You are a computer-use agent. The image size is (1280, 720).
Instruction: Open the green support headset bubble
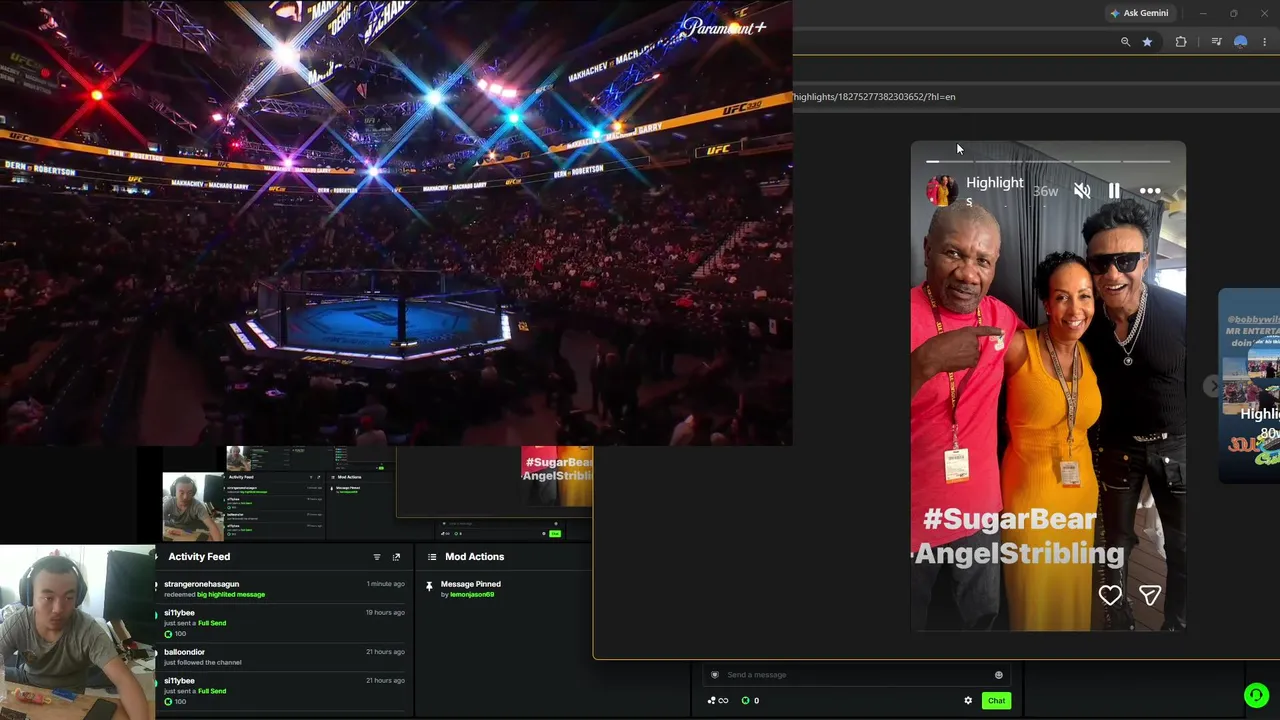(x=1257, y=695)
